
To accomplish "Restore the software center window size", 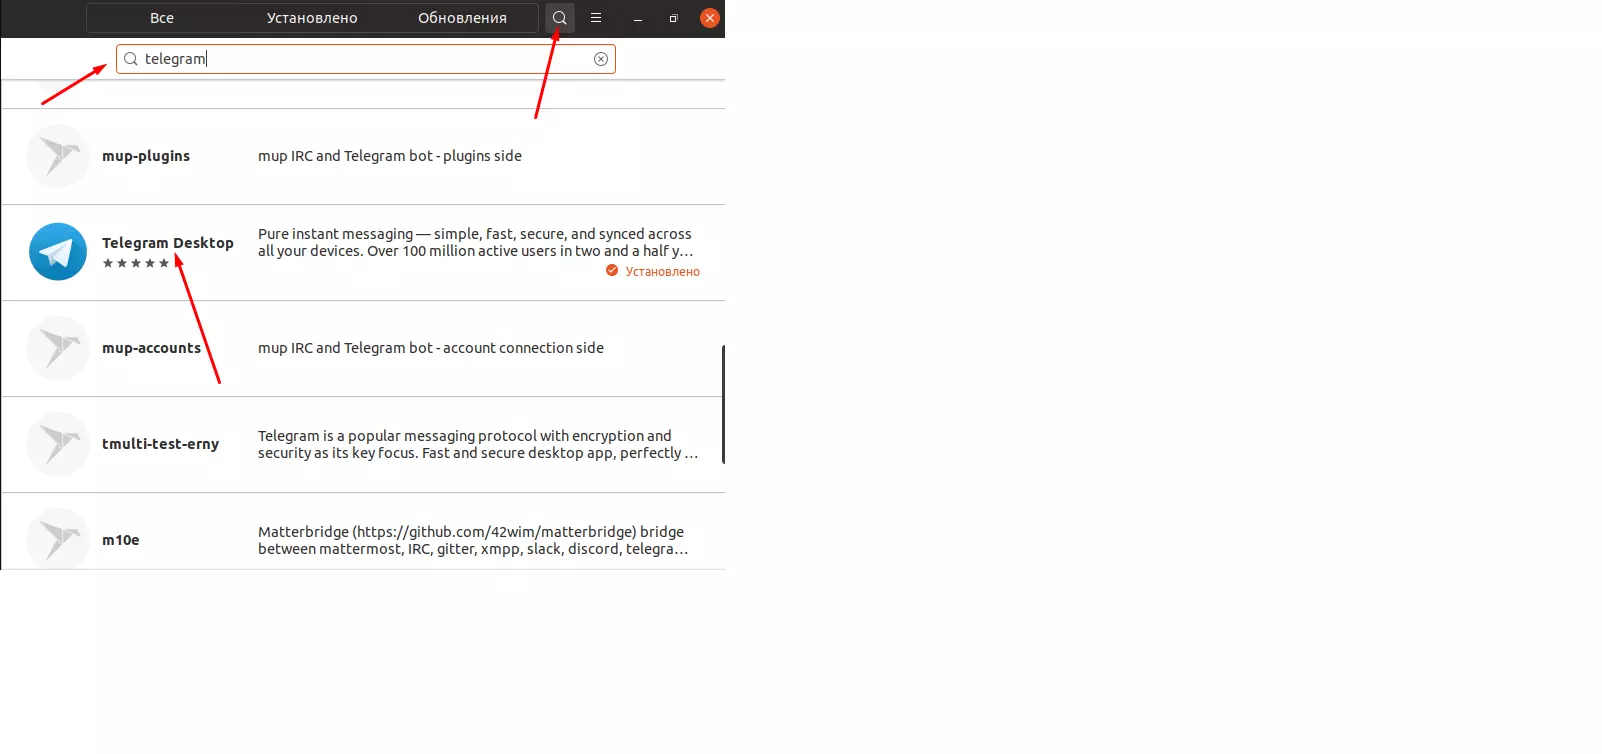I will 674,18.
